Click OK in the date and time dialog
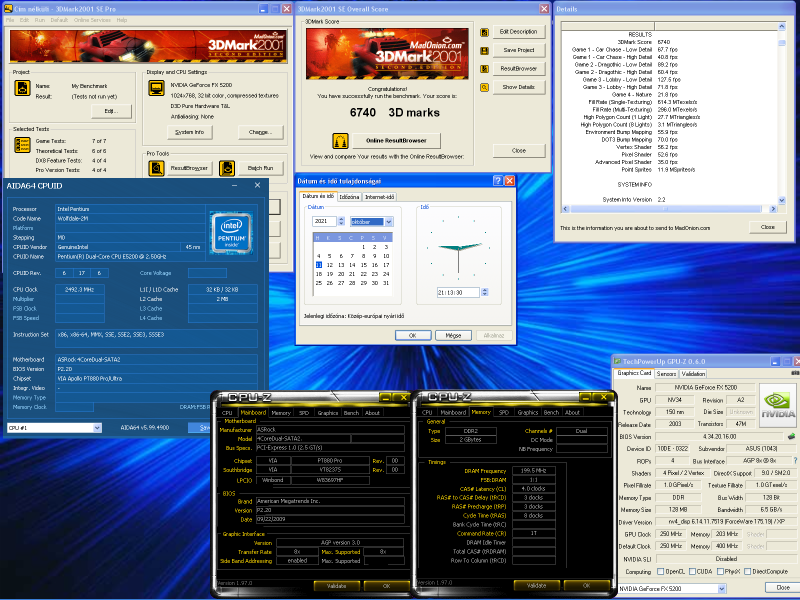800x600 pixels. coord(413,335)
